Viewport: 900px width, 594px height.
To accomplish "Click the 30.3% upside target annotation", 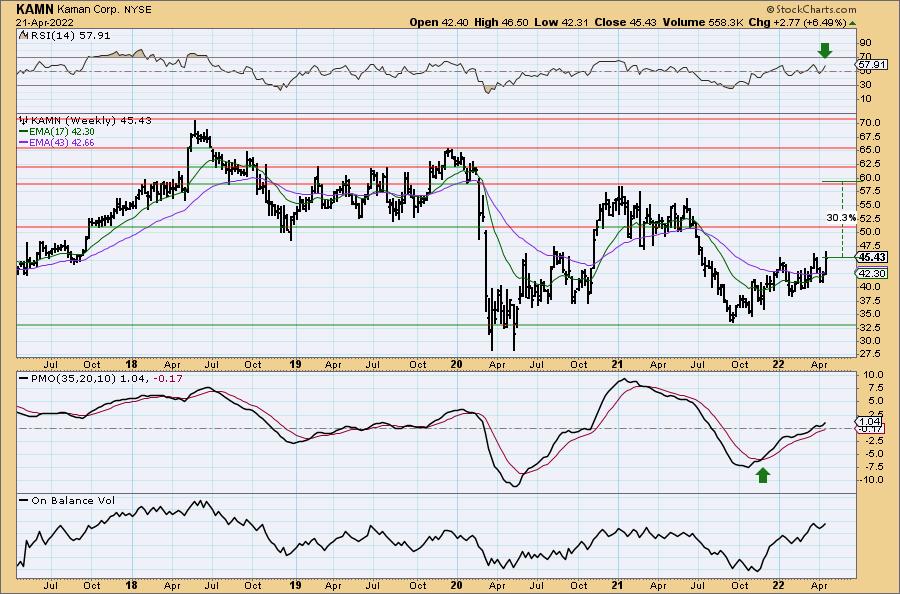I will (x=841, y=218).
